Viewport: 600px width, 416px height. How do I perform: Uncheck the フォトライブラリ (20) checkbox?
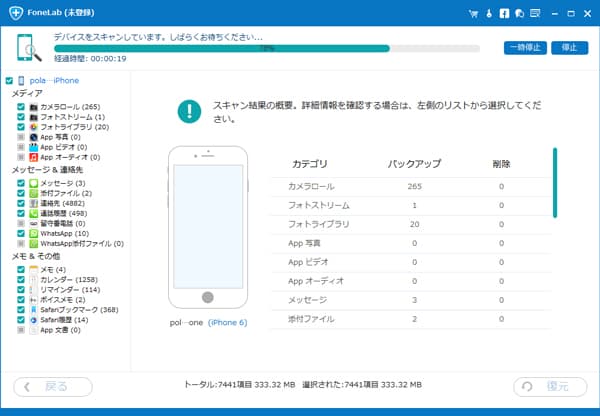coord(21,127)
